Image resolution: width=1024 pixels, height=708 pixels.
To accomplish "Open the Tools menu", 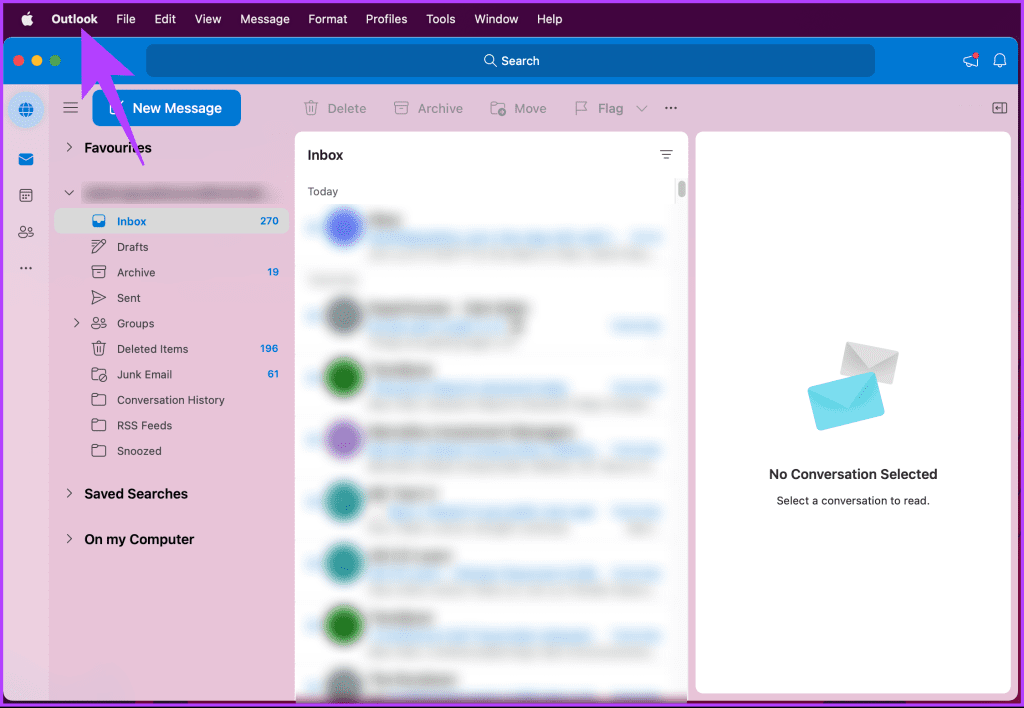I will click(440, 19).
